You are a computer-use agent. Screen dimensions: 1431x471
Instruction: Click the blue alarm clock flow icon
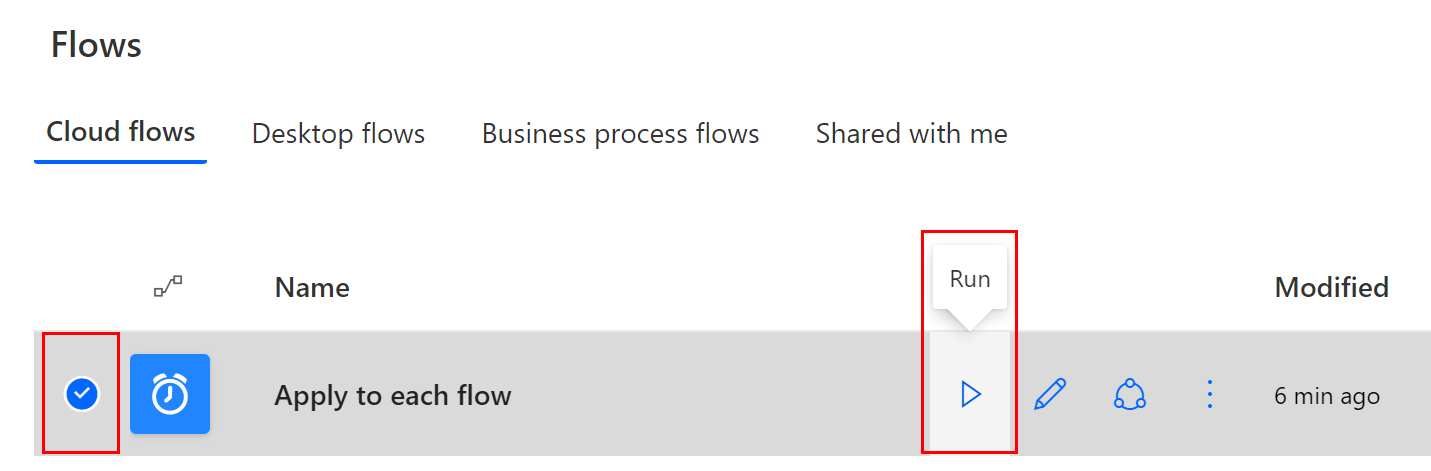point(170,394)
